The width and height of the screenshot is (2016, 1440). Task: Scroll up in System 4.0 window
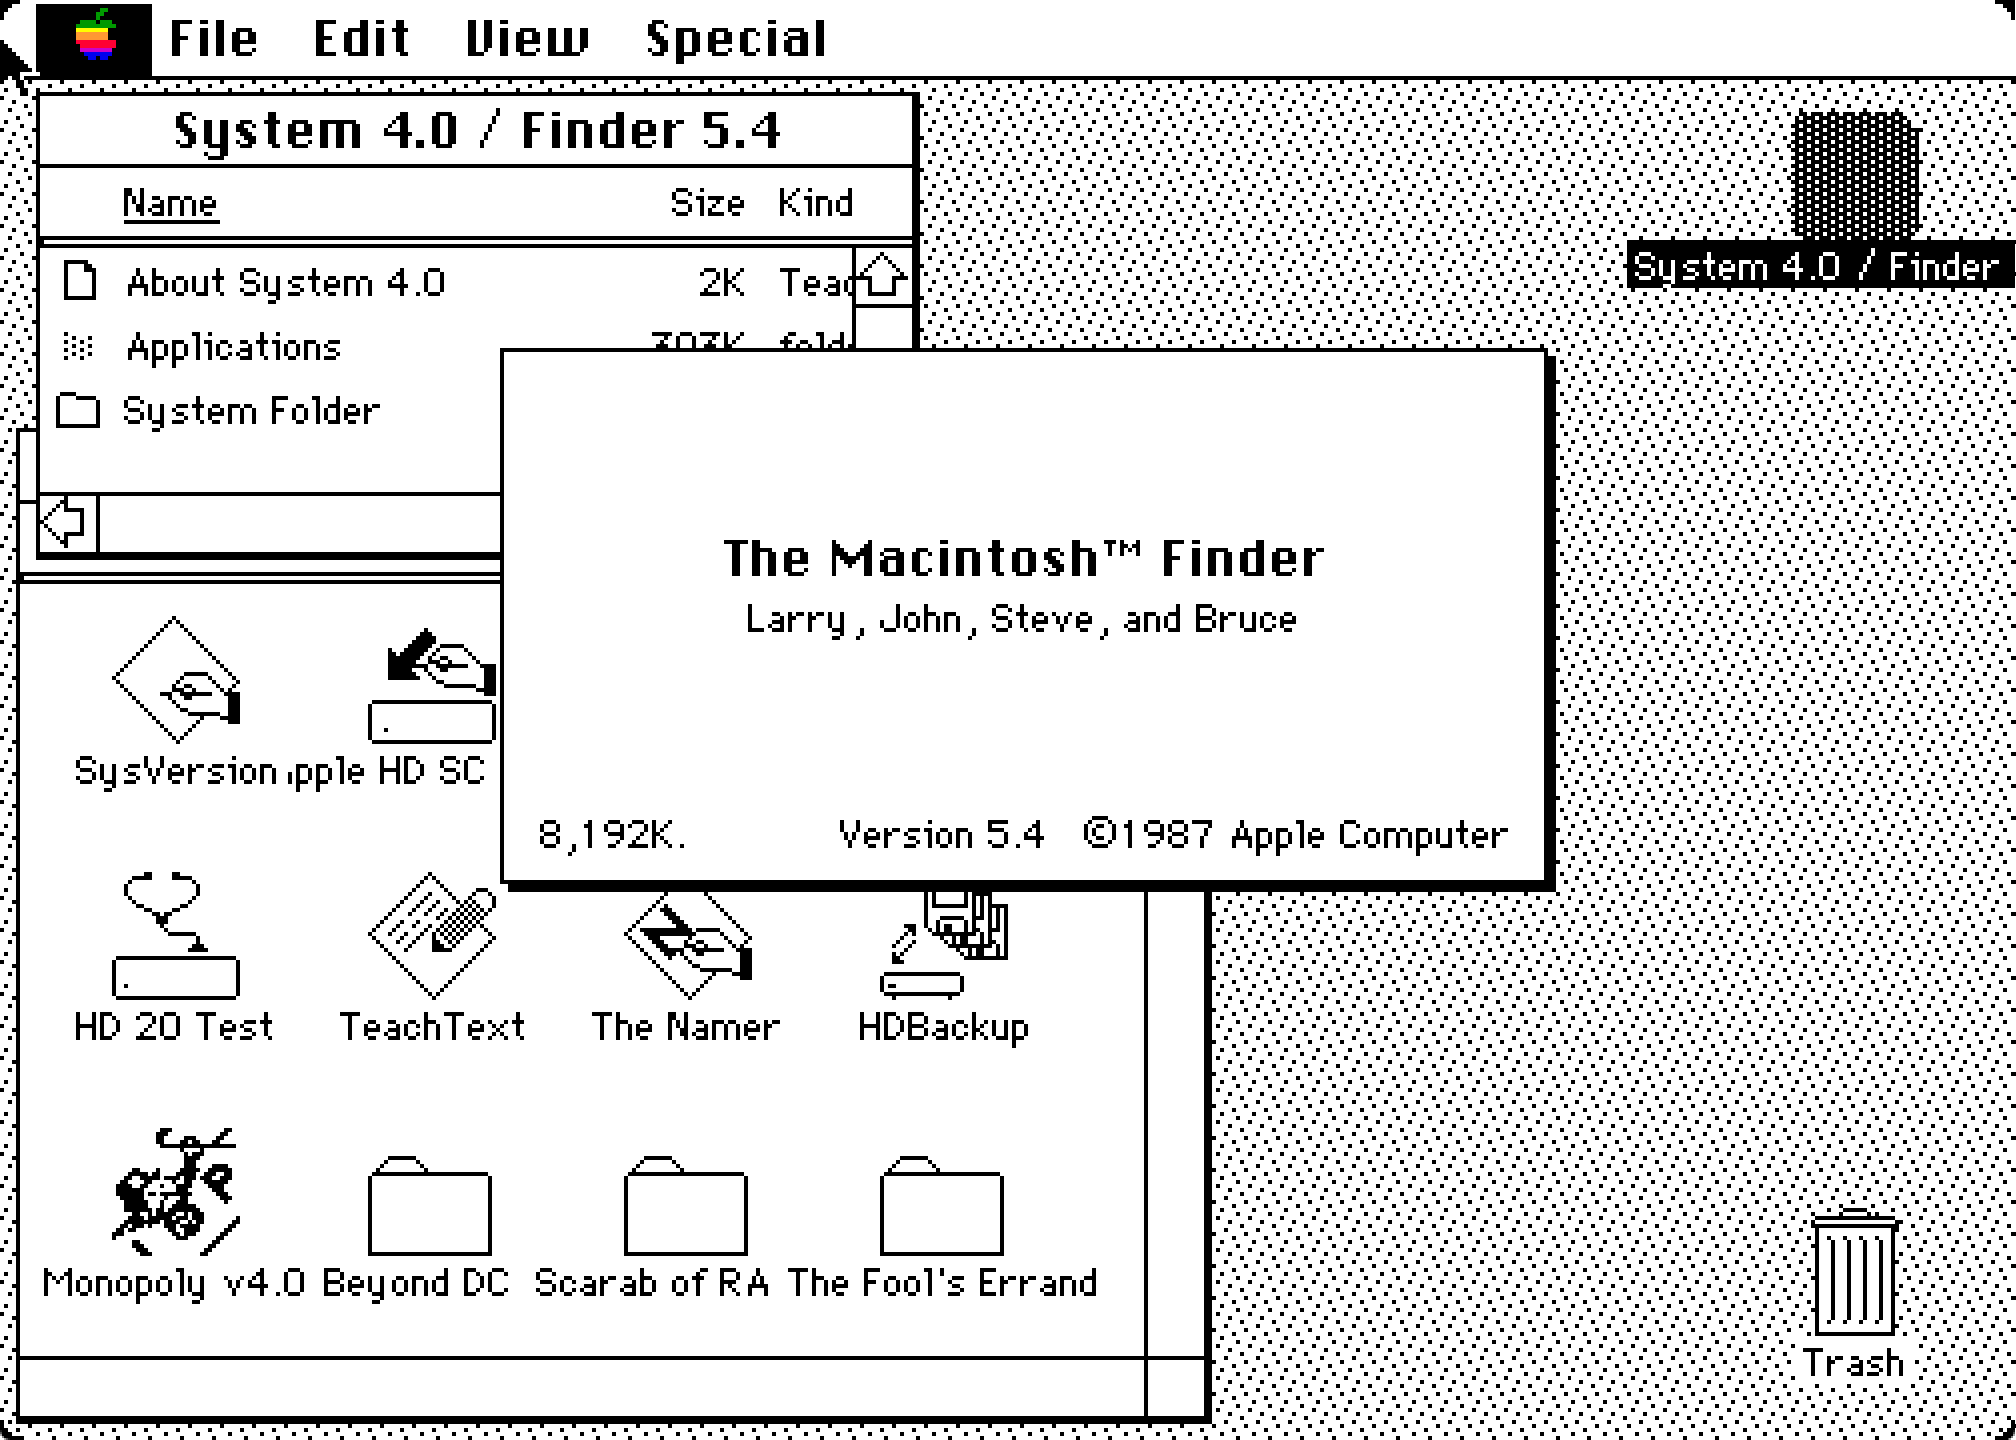[x=877, y=281]
